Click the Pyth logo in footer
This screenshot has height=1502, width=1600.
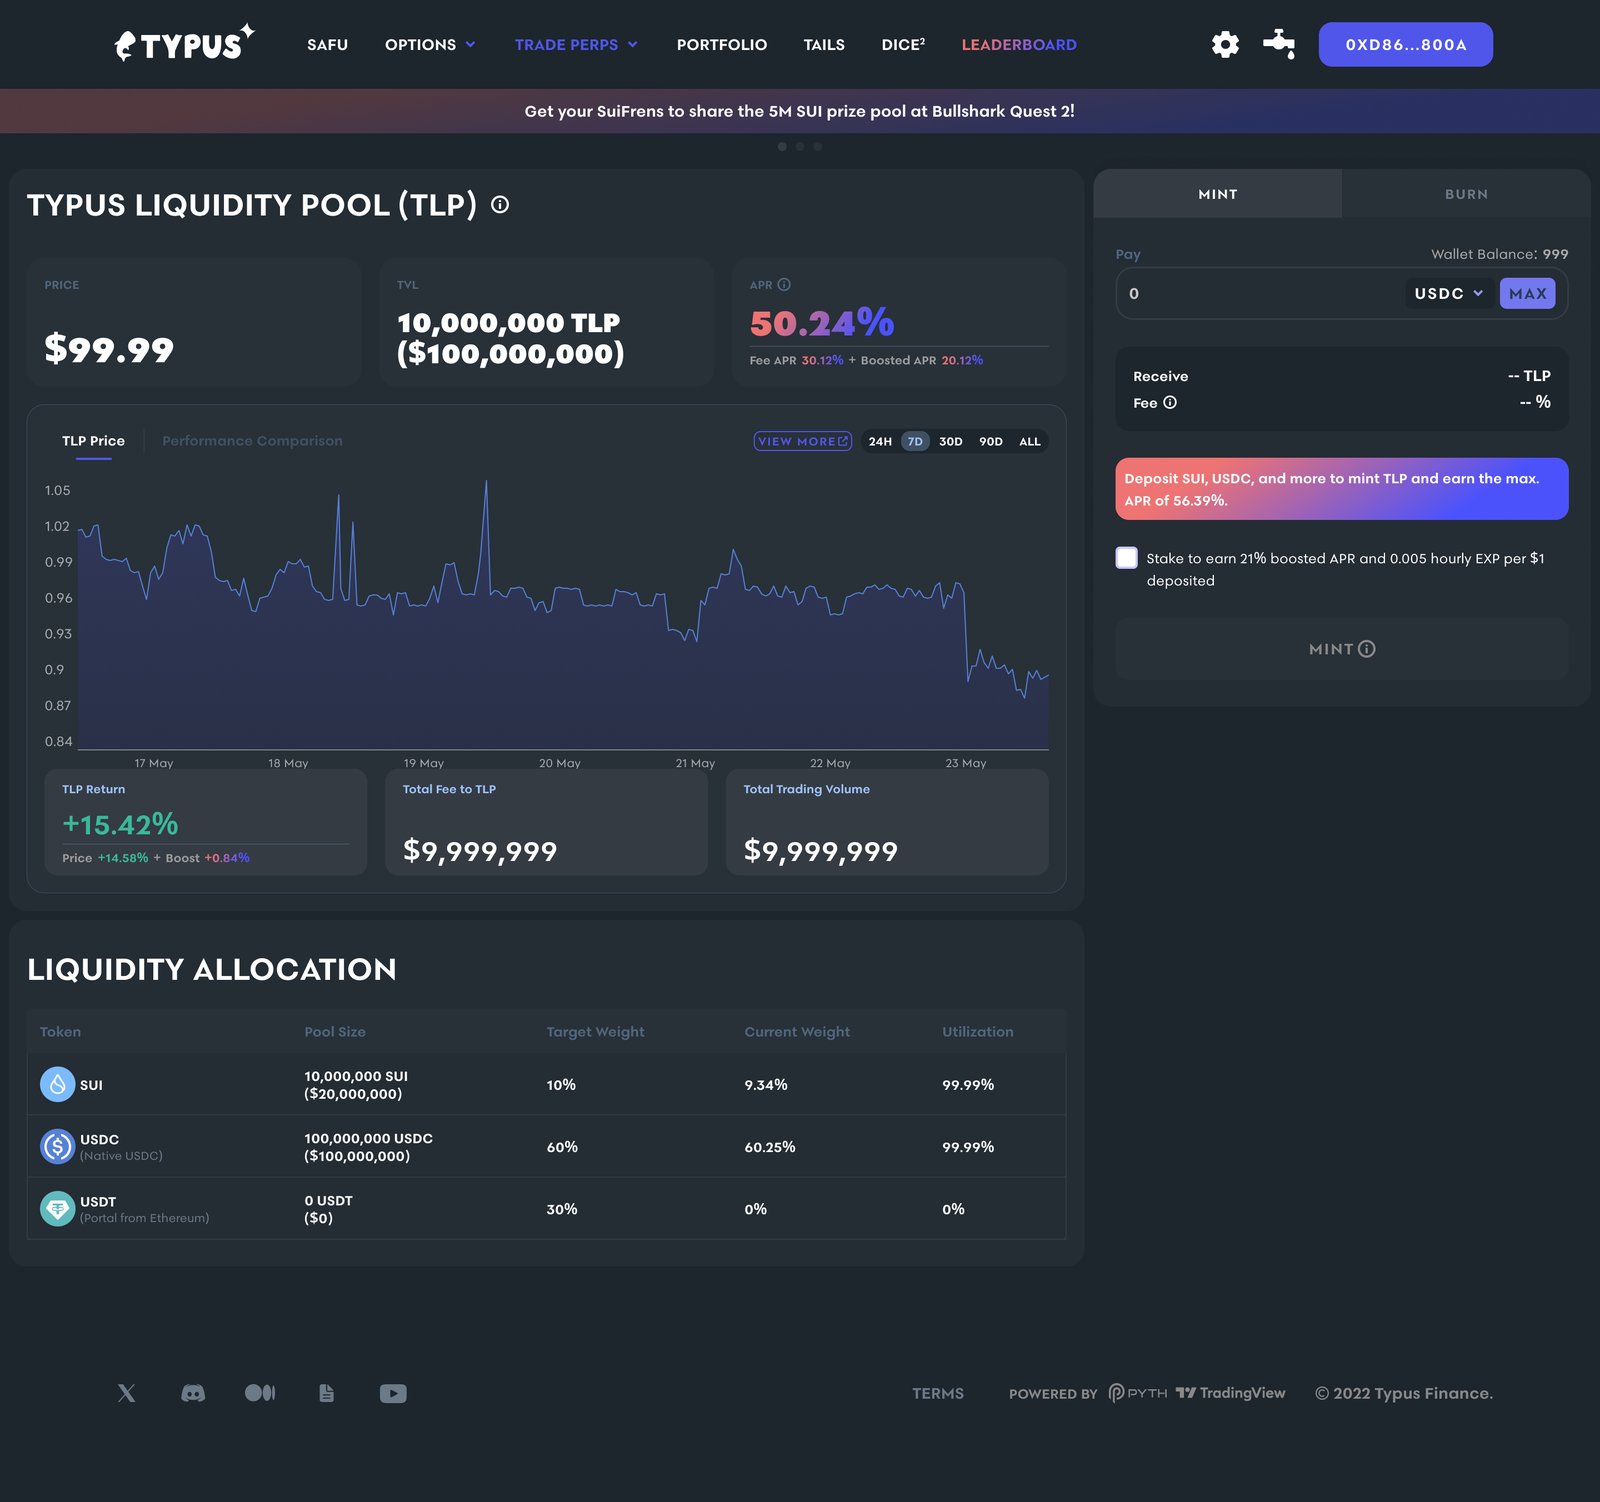tap(1138, 1393)
